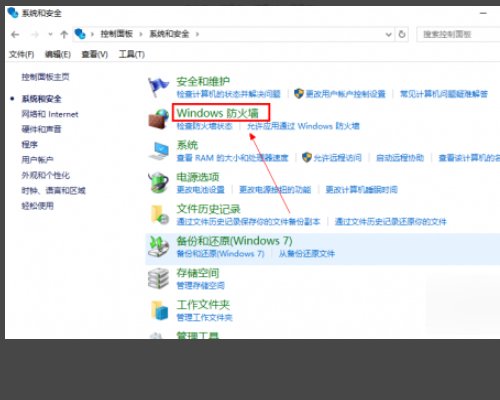This screenshot has height=400, width=500.
Task: Open the address bar history dropdown
Action: pyautogui.click(x=388, y=34)
